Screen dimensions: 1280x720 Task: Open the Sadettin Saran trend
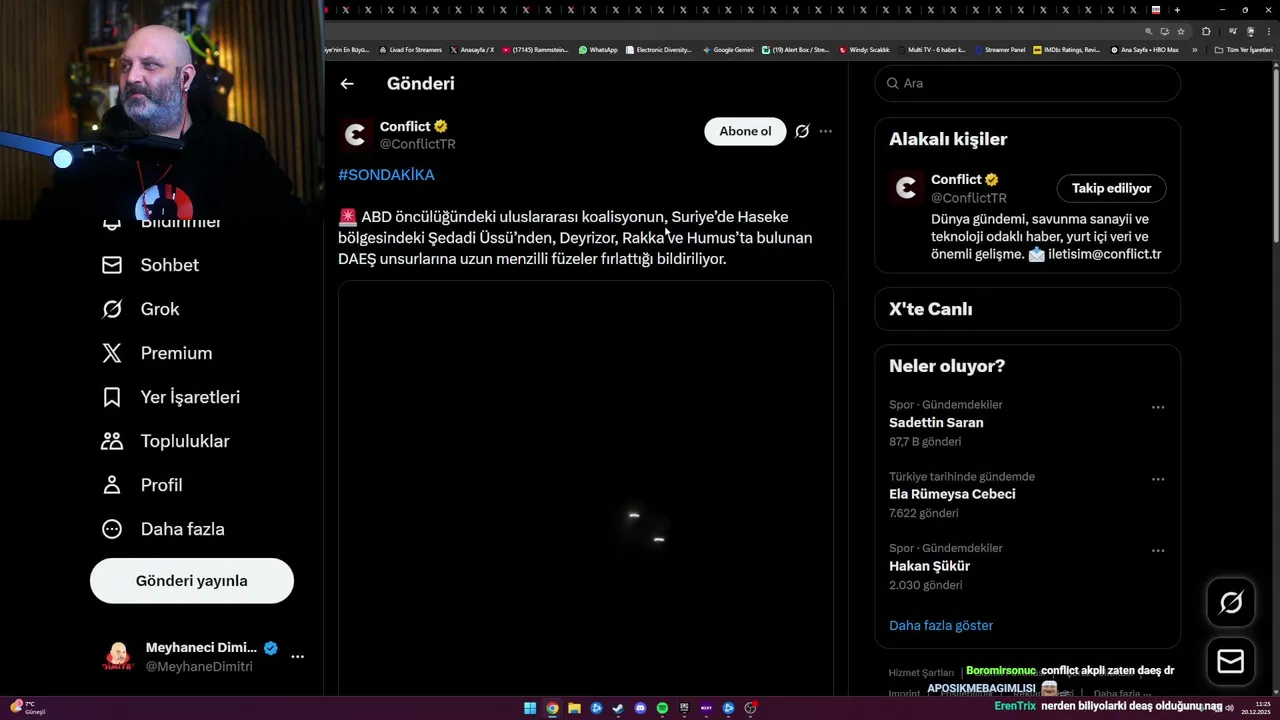(936, 423)
